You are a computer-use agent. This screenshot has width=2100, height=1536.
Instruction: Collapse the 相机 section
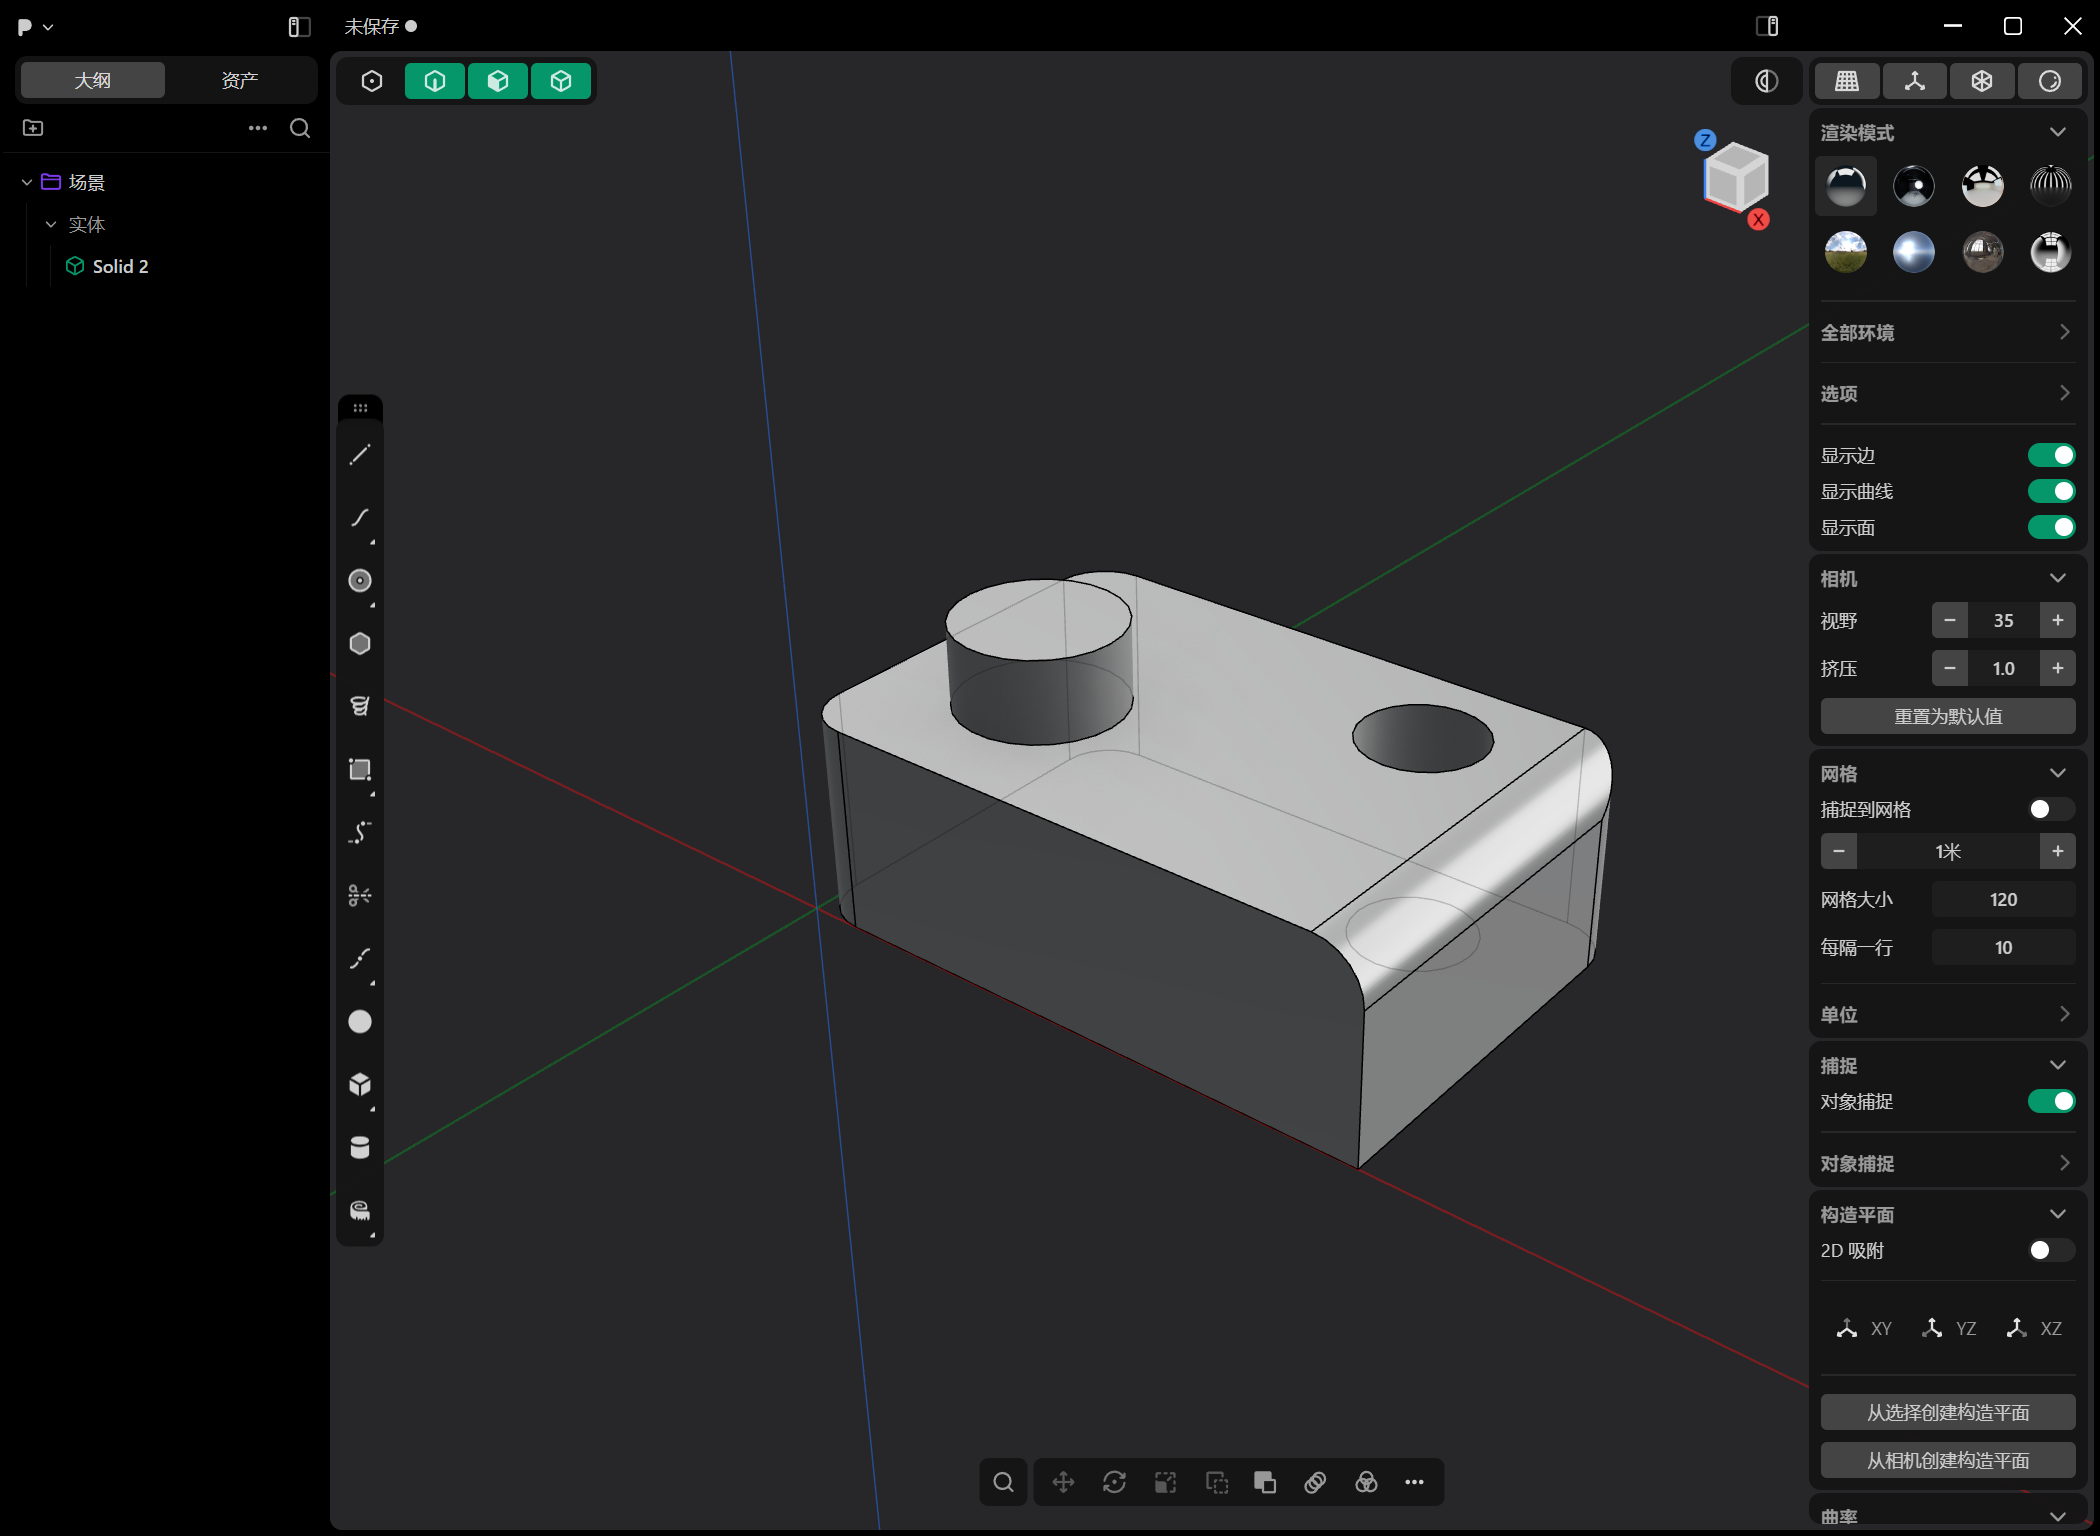(x=2058, y=578)
